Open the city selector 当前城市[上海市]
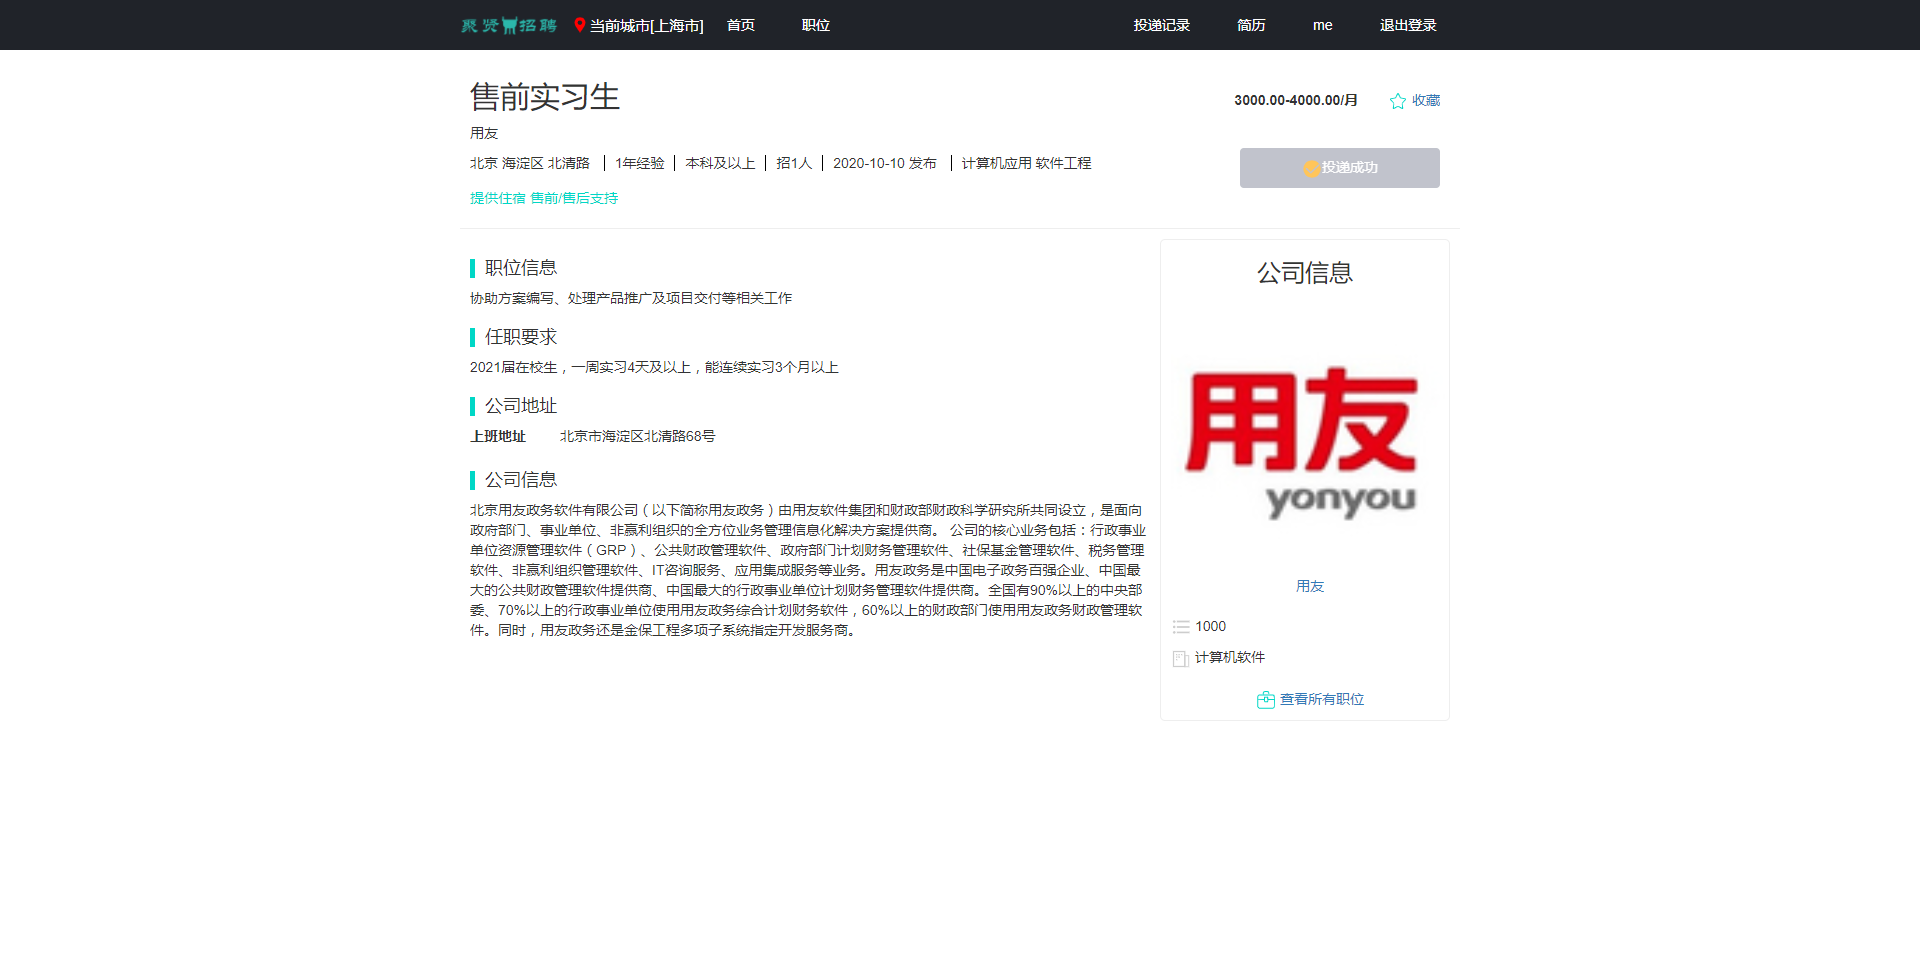Screen dimensions: 1920x969 coord(644,25)
